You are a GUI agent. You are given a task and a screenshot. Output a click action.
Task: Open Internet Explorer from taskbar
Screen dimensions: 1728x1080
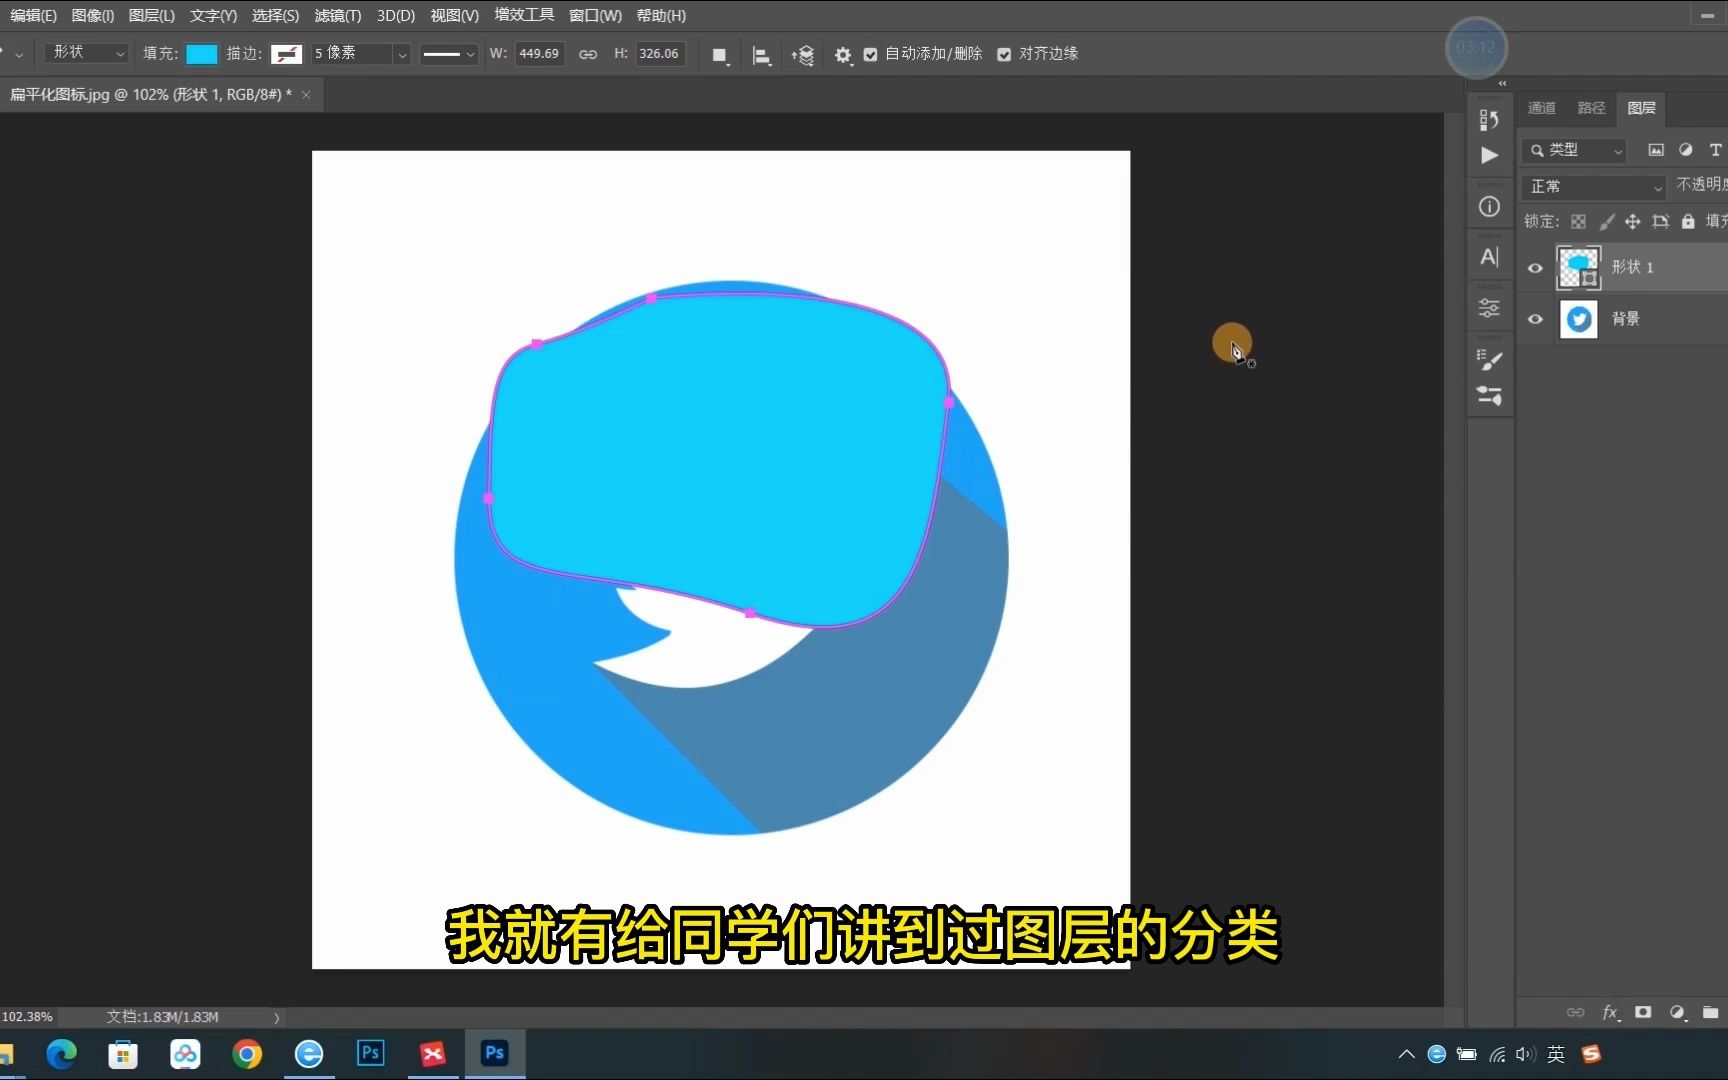[309, 1054]
